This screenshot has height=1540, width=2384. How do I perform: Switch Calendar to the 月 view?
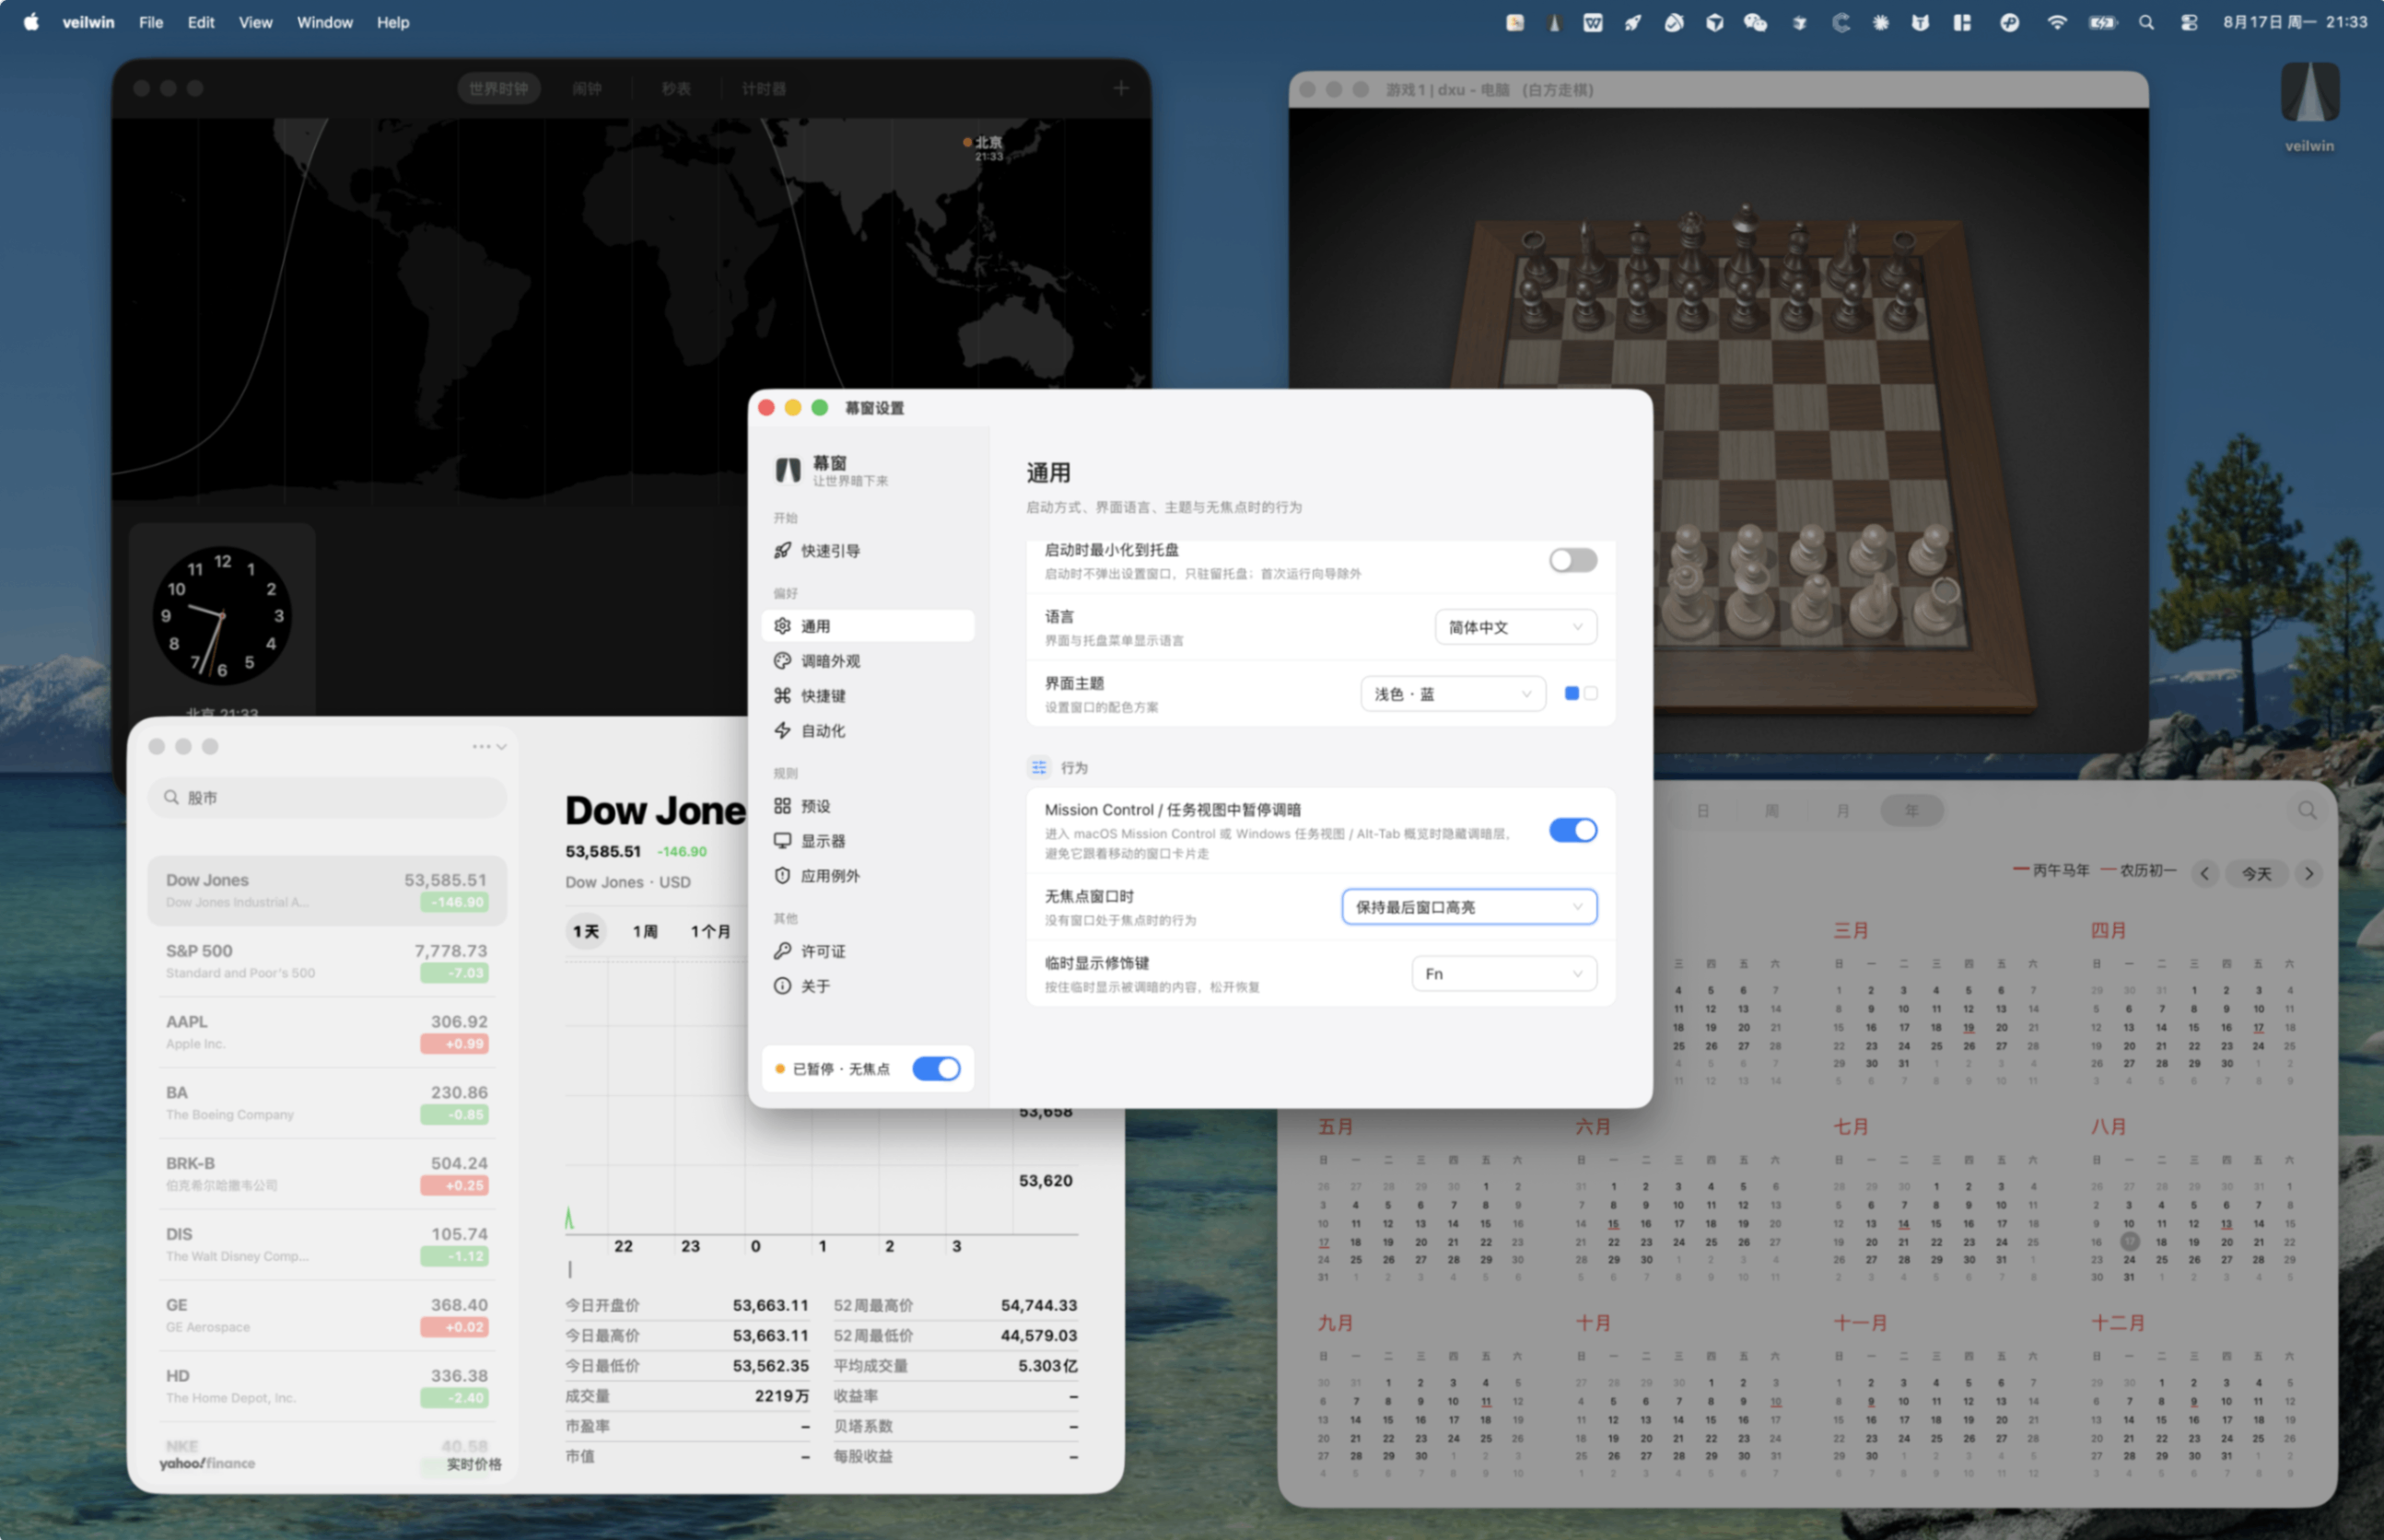(1842, 810)
